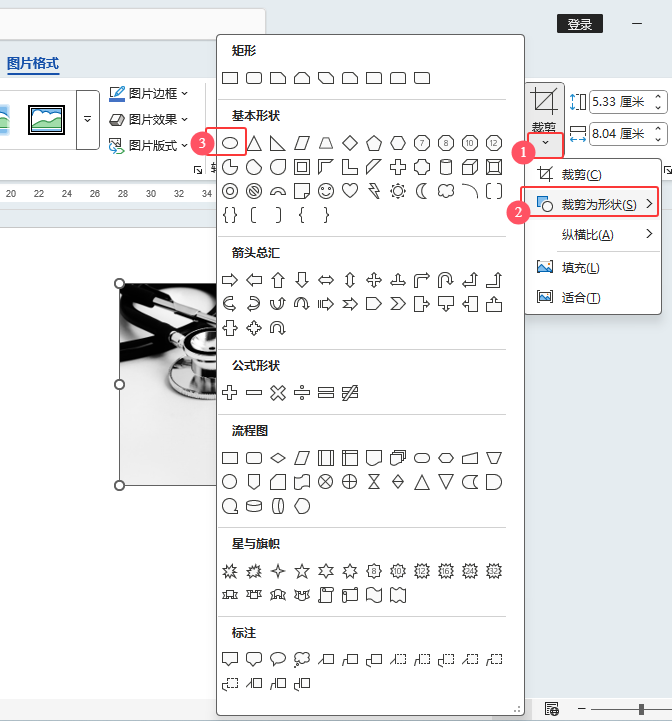Choose the no-symbol prohibited shape
This screenshot has height=721, width=672.
pyautogui.click(x=254, y=191)
